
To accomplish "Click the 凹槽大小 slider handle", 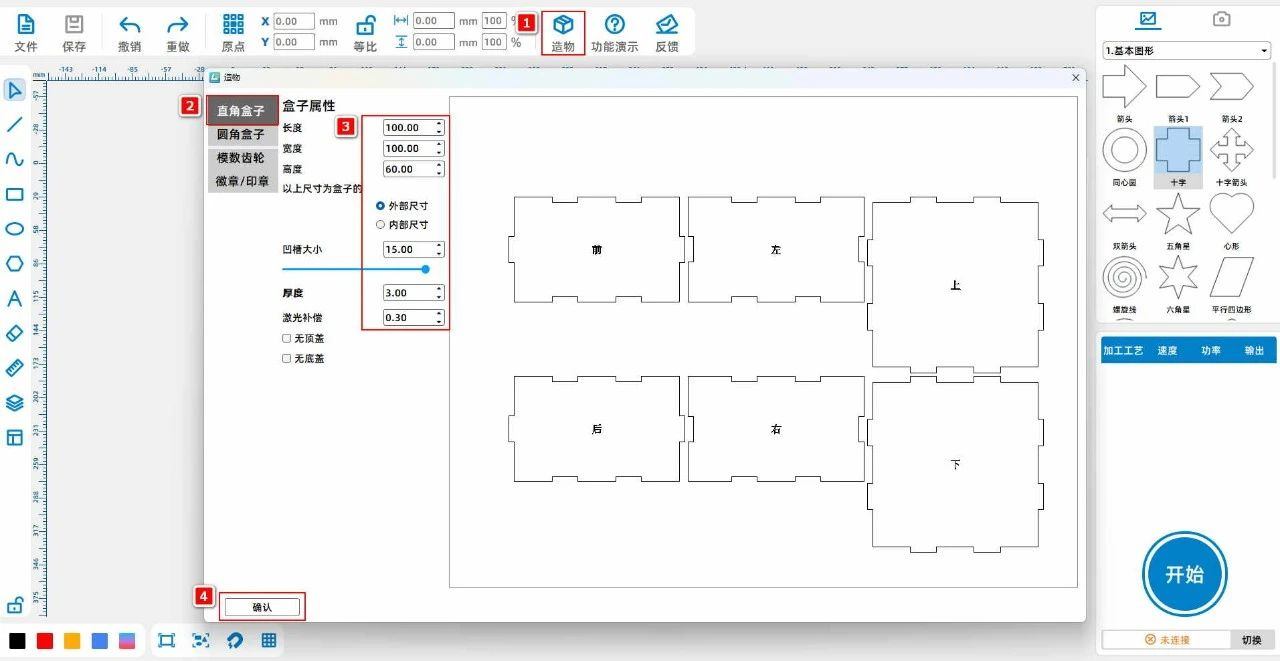I will [426, 269].
